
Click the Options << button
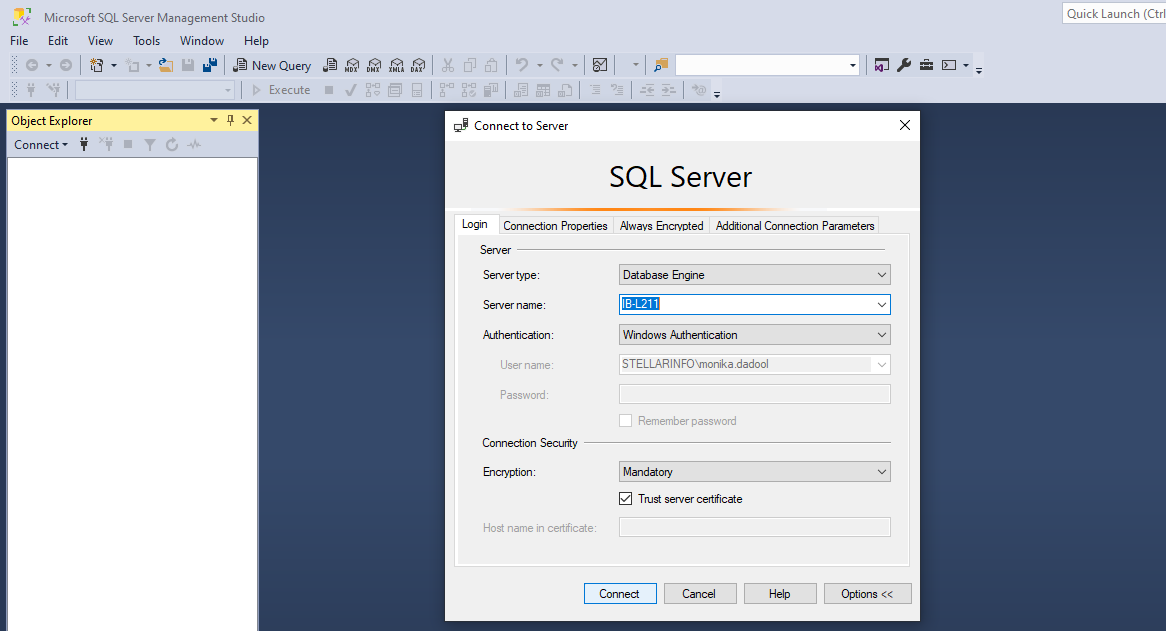[867, 594]
